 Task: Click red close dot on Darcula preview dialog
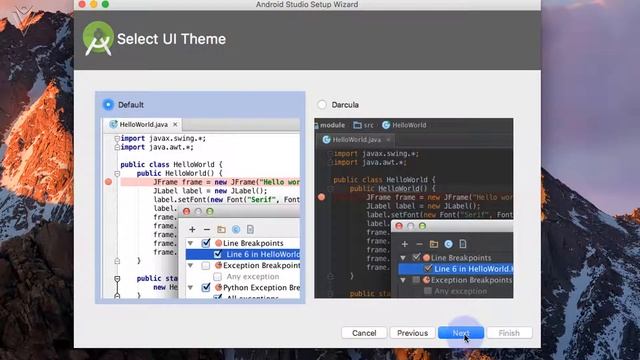tap(399, 226)
